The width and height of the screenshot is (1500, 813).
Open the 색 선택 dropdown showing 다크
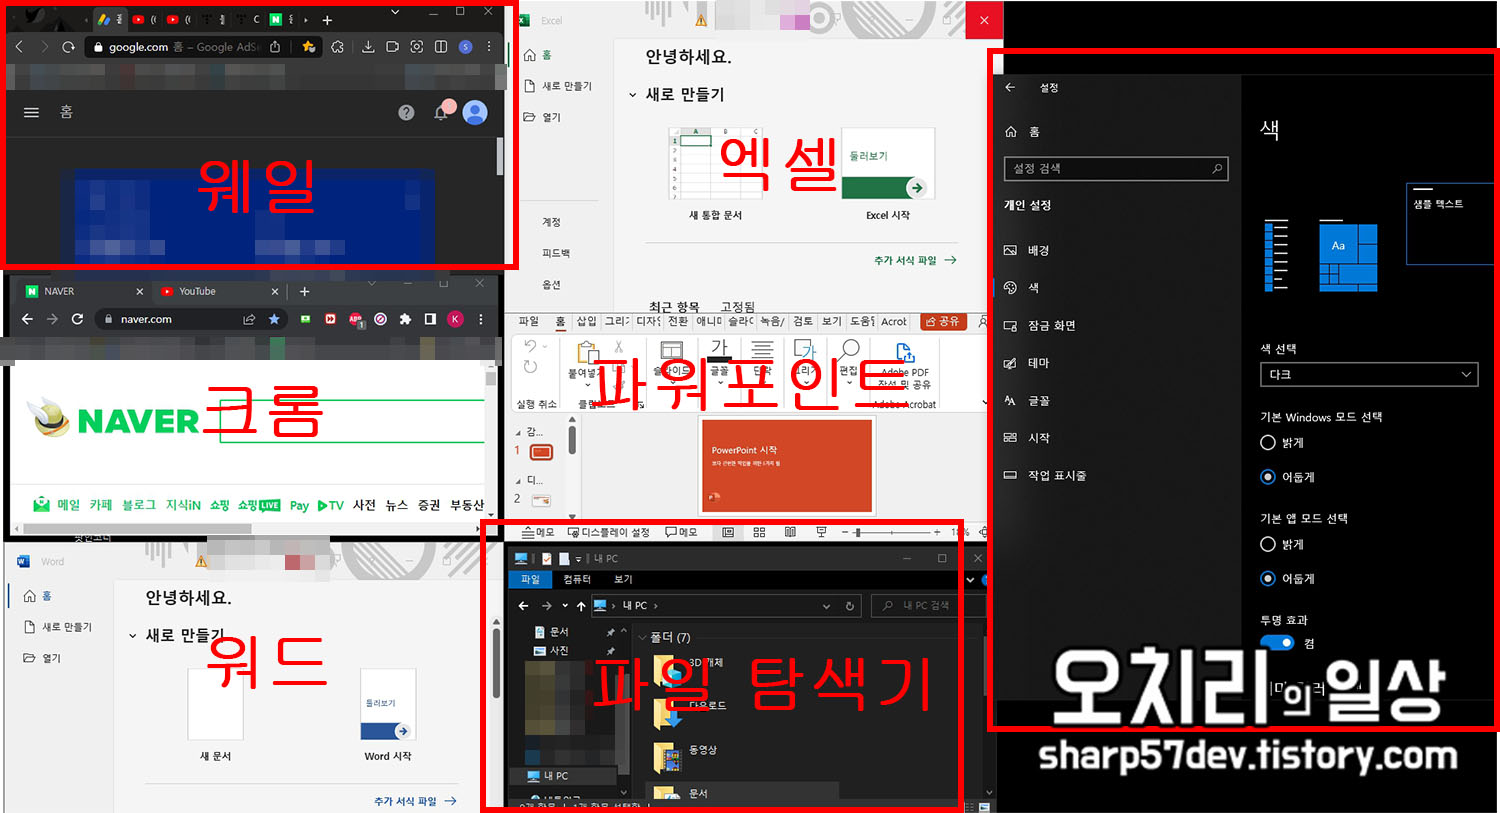pos(1369,374)
